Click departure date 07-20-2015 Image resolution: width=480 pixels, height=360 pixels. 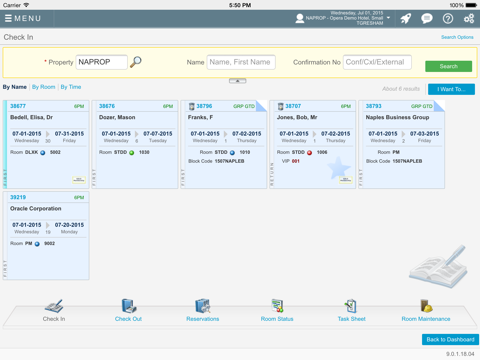pos(69,225)
